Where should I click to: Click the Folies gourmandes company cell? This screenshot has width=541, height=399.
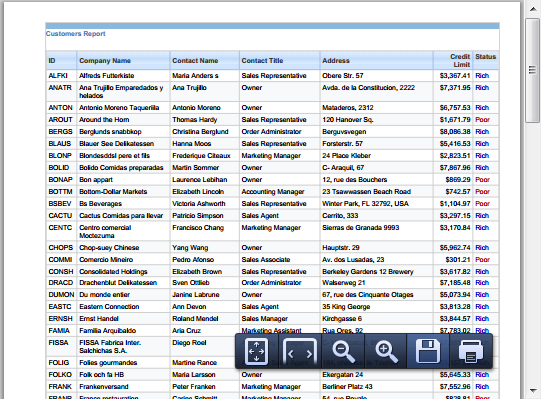coord(123,363)
